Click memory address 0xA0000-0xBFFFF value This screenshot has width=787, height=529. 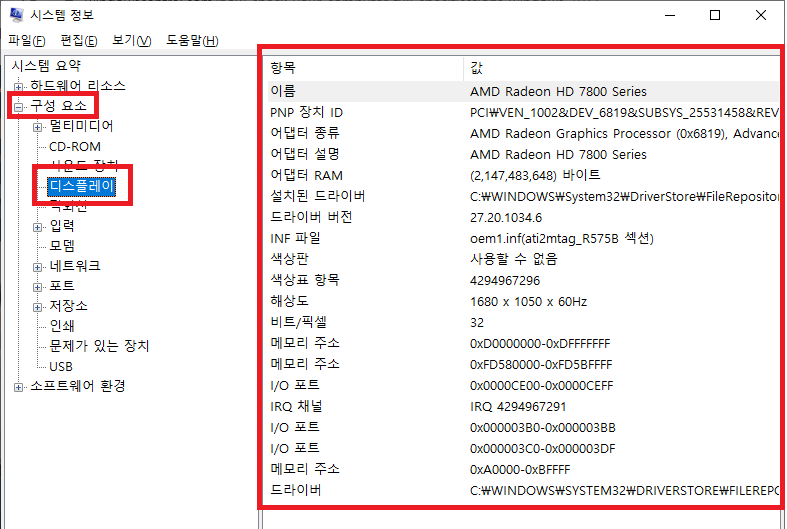tap(520, 470)
